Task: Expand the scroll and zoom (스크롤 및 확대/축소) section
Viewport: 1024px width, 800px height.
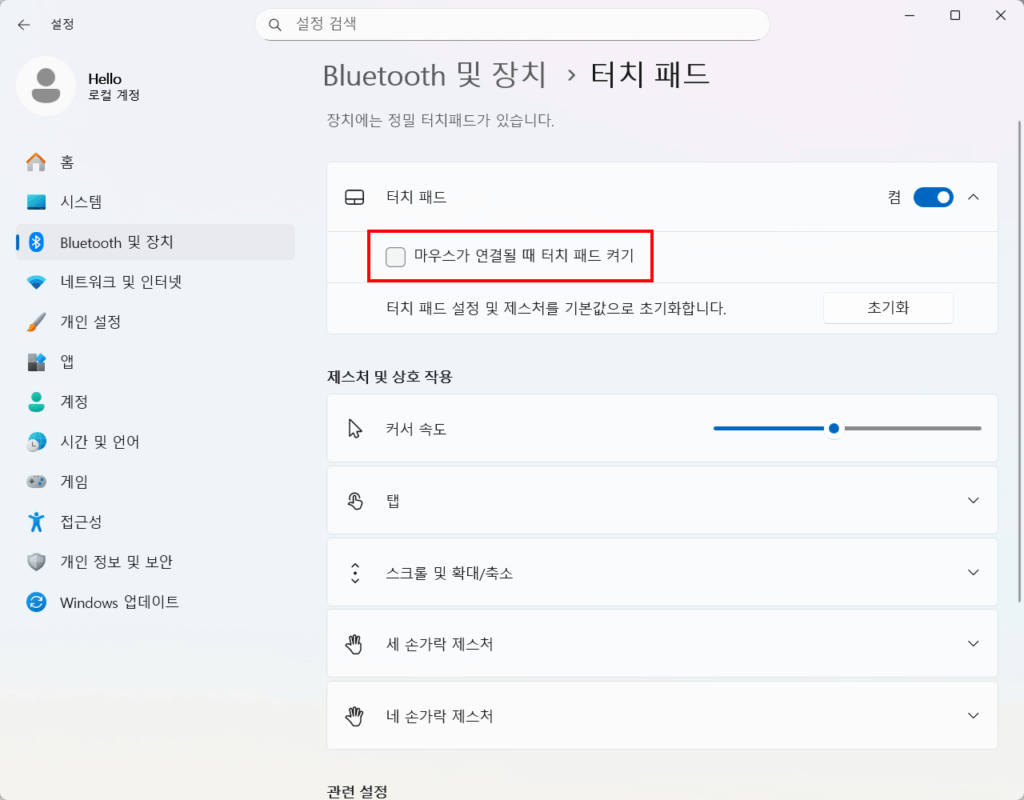Action: [973, 572]
